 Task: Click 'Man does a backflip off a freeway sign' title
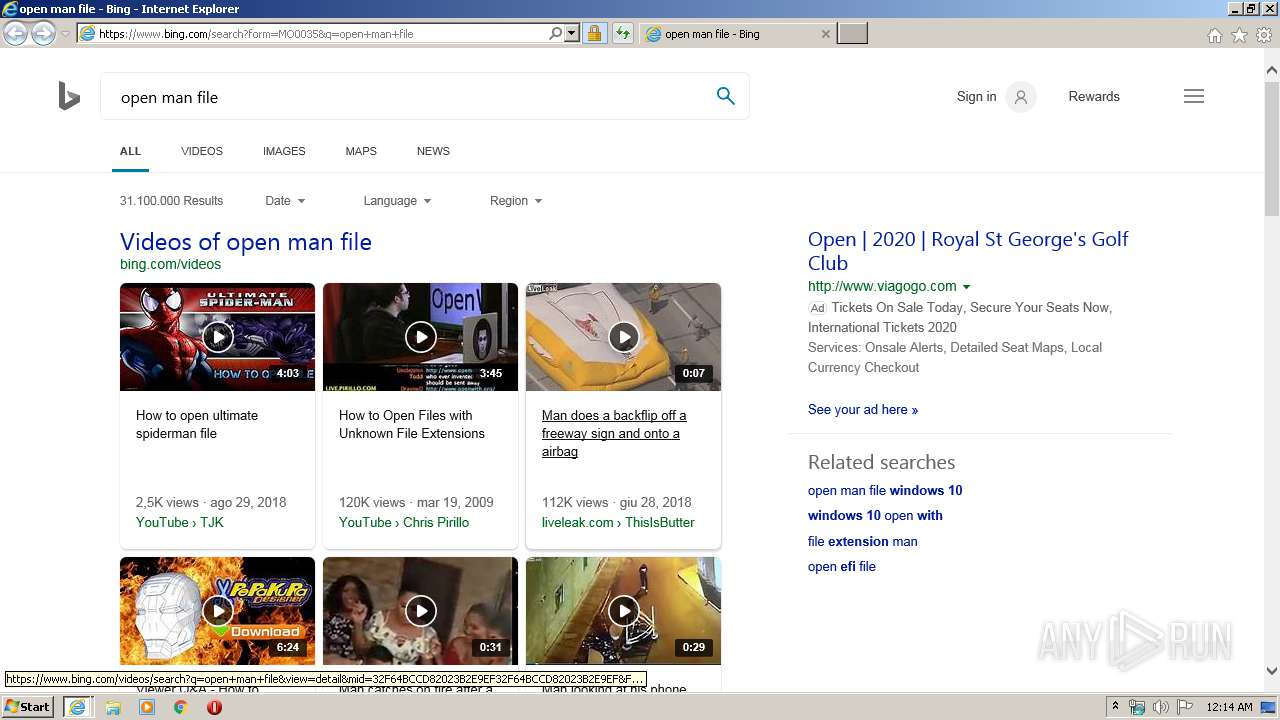pos(614,433)
